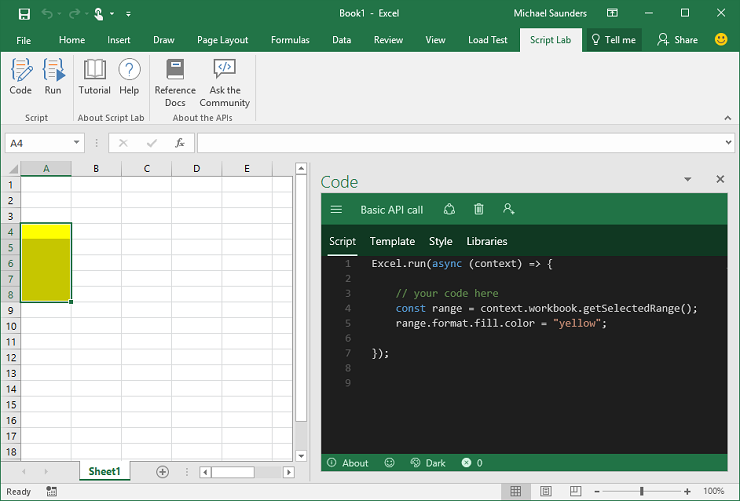Close the Code task pane

pos(720,179)
